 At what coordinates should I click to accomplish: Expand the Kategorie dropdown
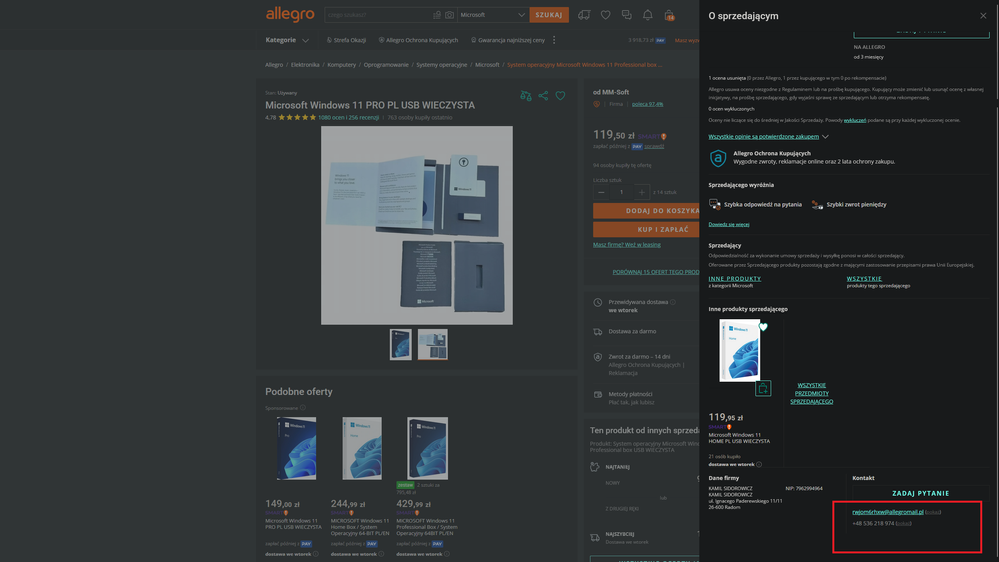click(287, 40)
